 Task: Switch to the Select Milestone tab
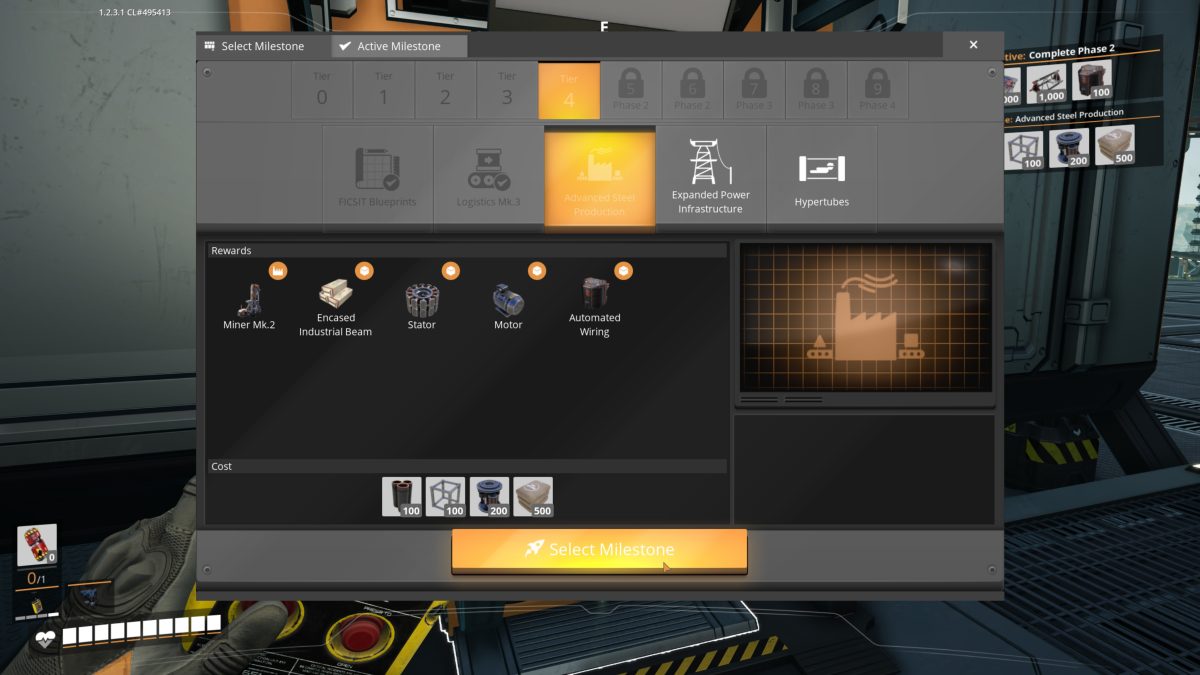coord(263,46)
